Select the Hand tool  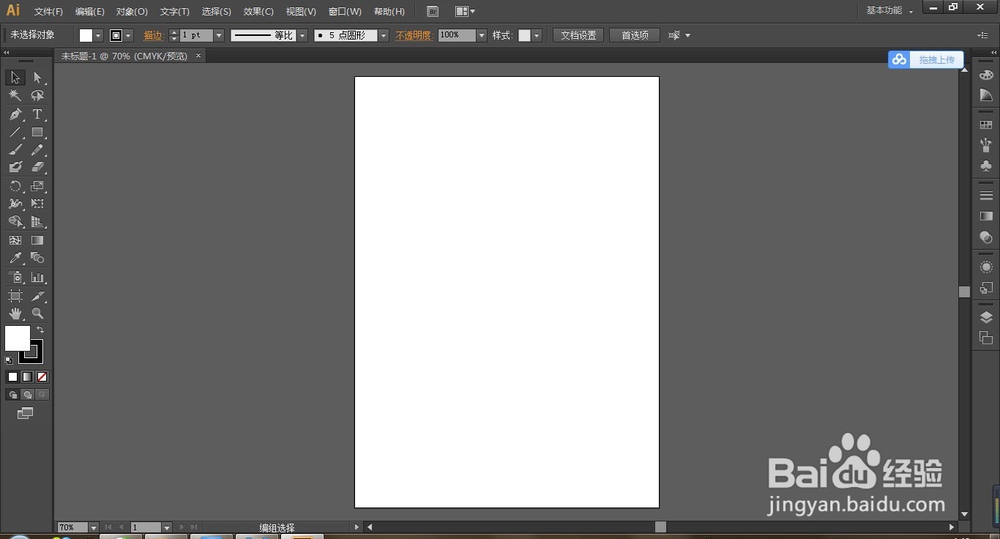click(x=15, y=314)
